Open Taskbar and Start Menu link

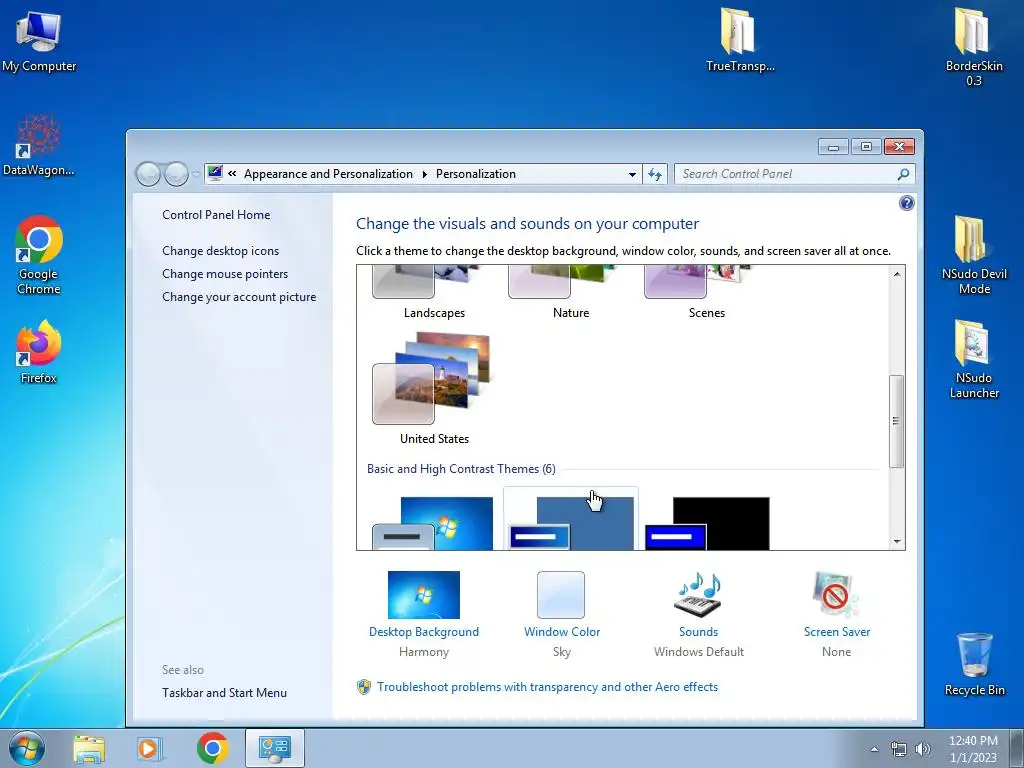tap(225, 693)
